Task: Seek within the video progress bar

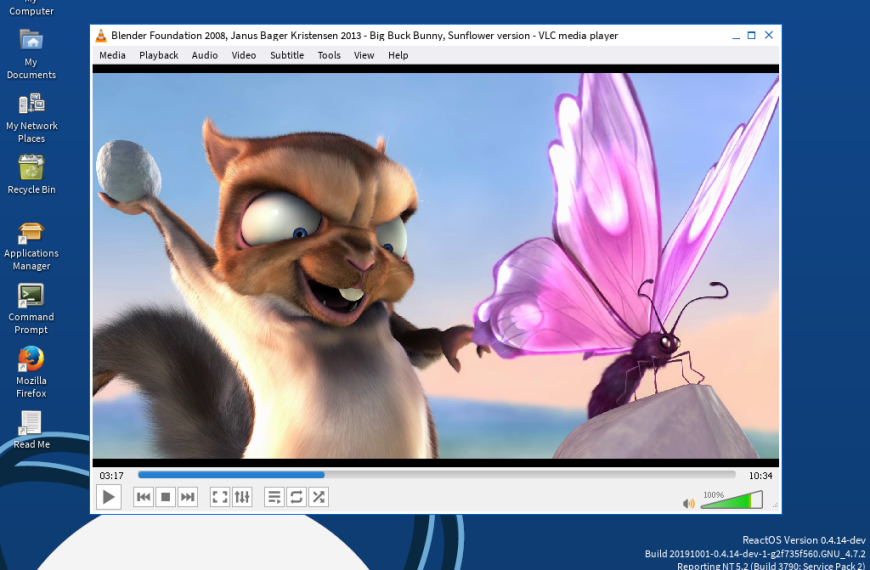Action: [x=437, y=475]
